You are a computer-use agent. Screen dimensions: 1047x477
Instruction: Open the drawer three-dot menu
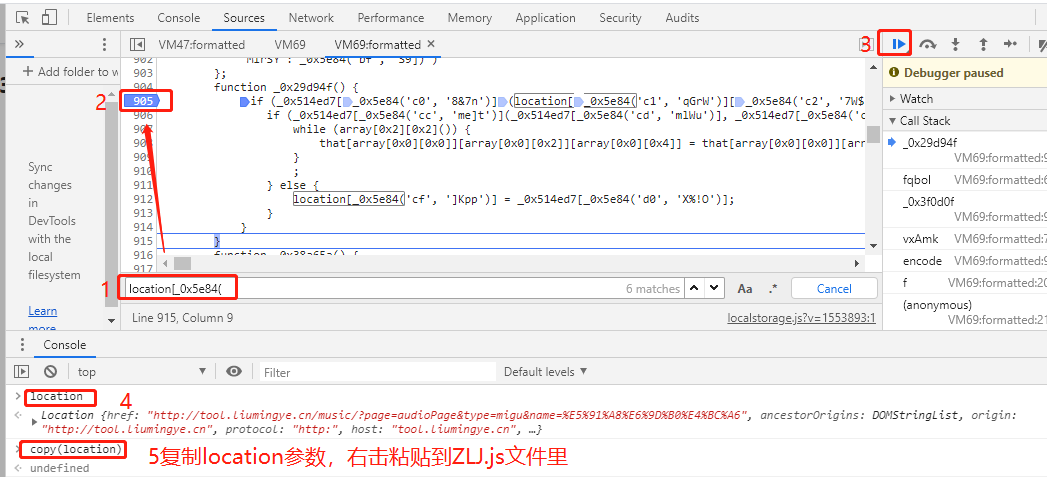pyautogui.click(x=22, y=345)
